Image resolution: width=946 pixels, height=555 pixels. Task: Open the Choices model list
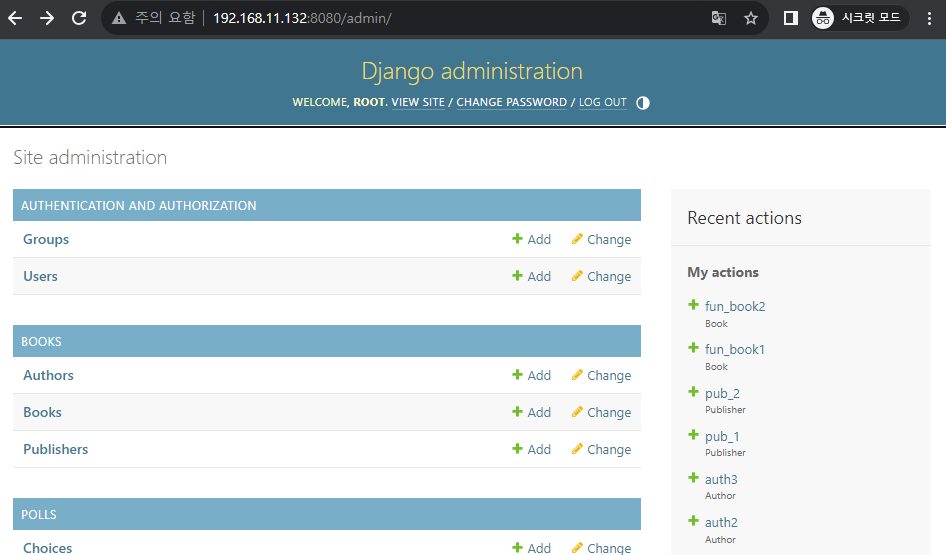click(48, 547)
